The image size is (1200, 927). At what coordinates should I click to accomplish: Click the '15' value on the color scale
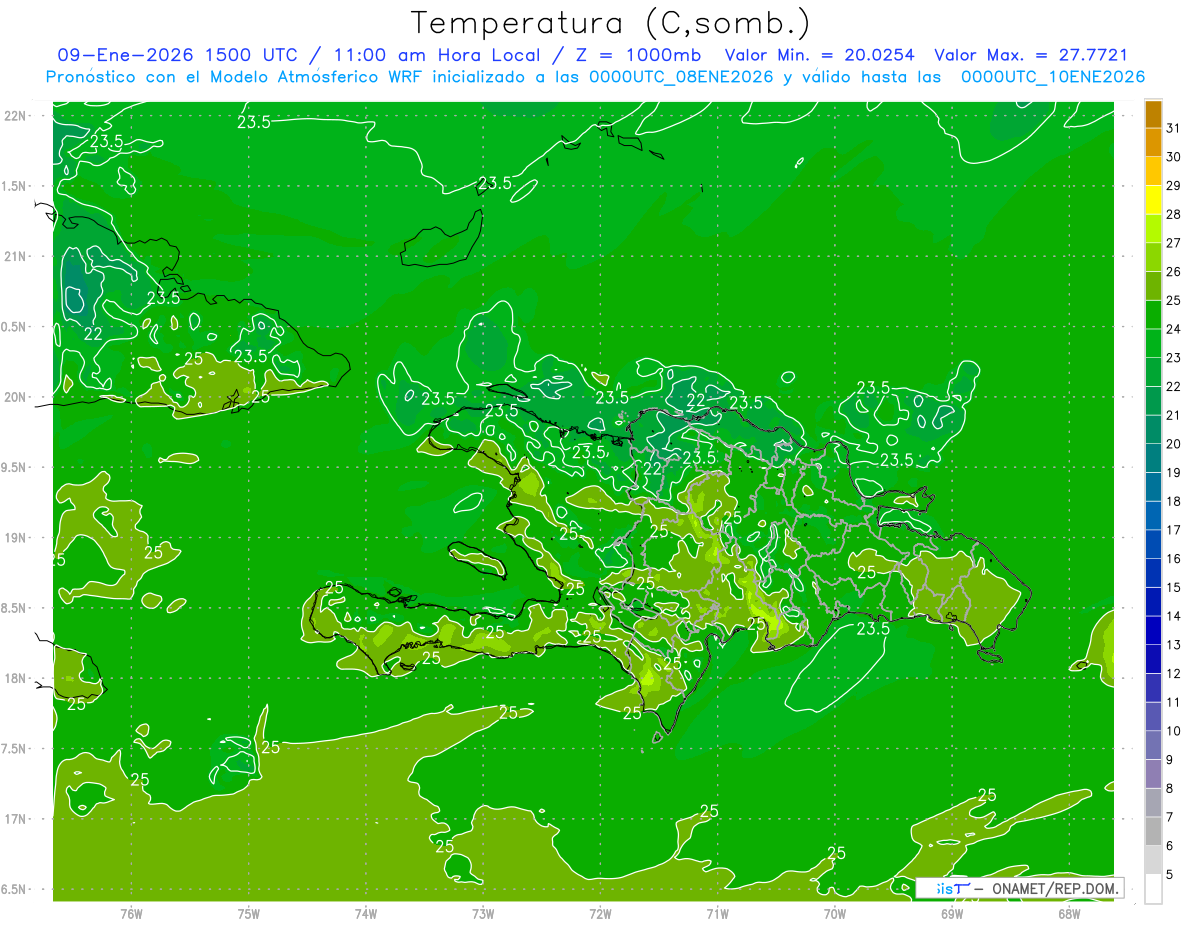click(1174, 587)
